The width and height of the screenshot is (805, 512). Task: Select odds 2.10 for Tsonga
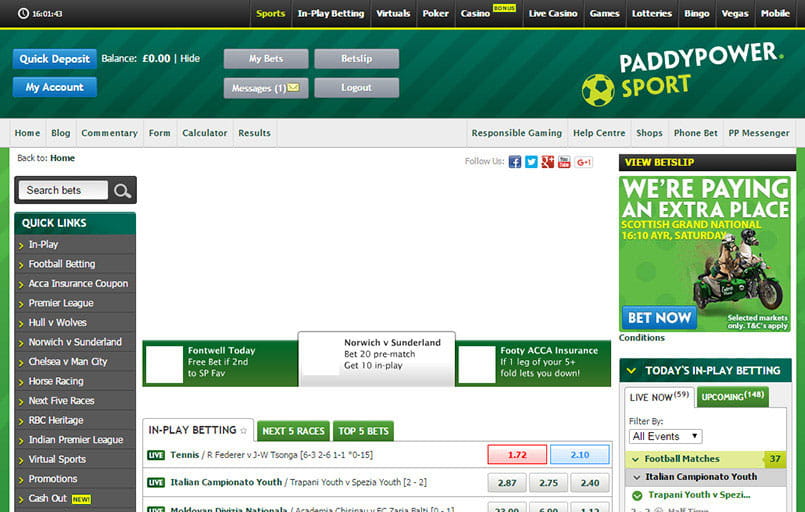(579, 455)
